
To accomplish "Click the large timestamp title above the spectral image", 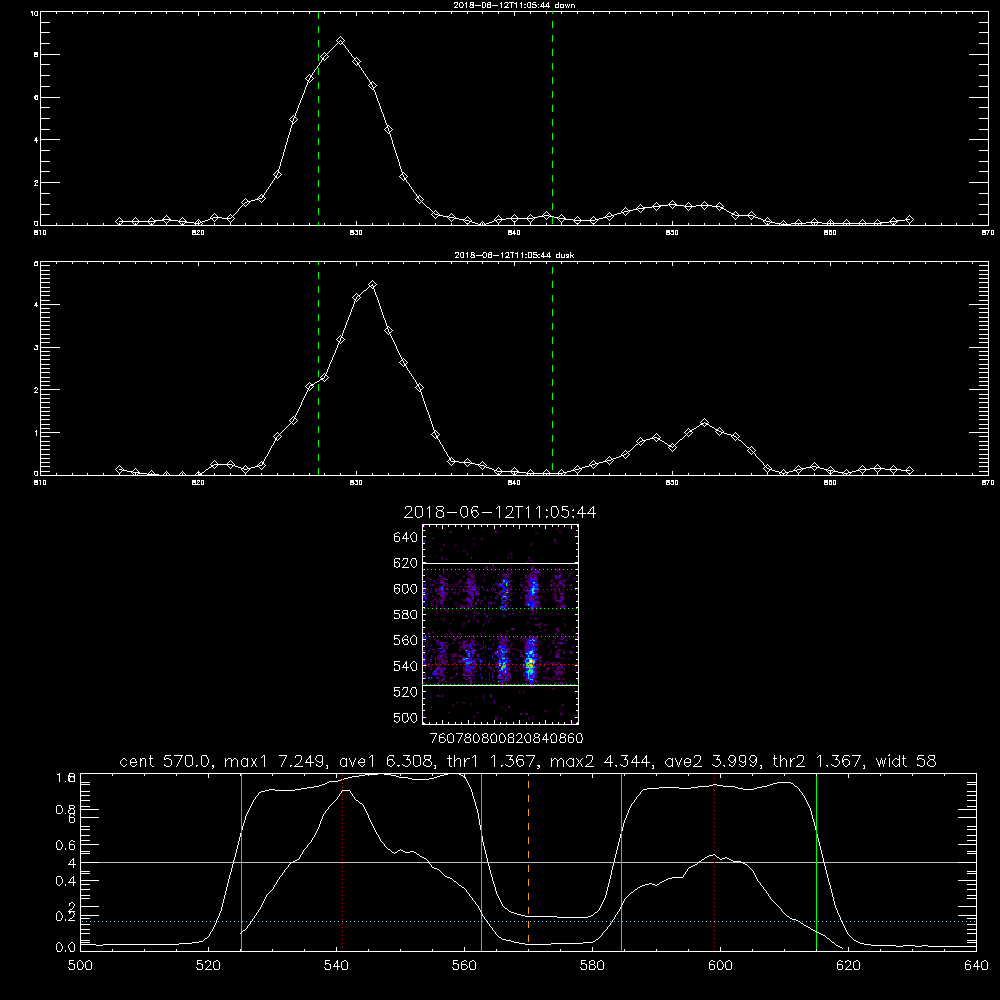I will point(500,512).
